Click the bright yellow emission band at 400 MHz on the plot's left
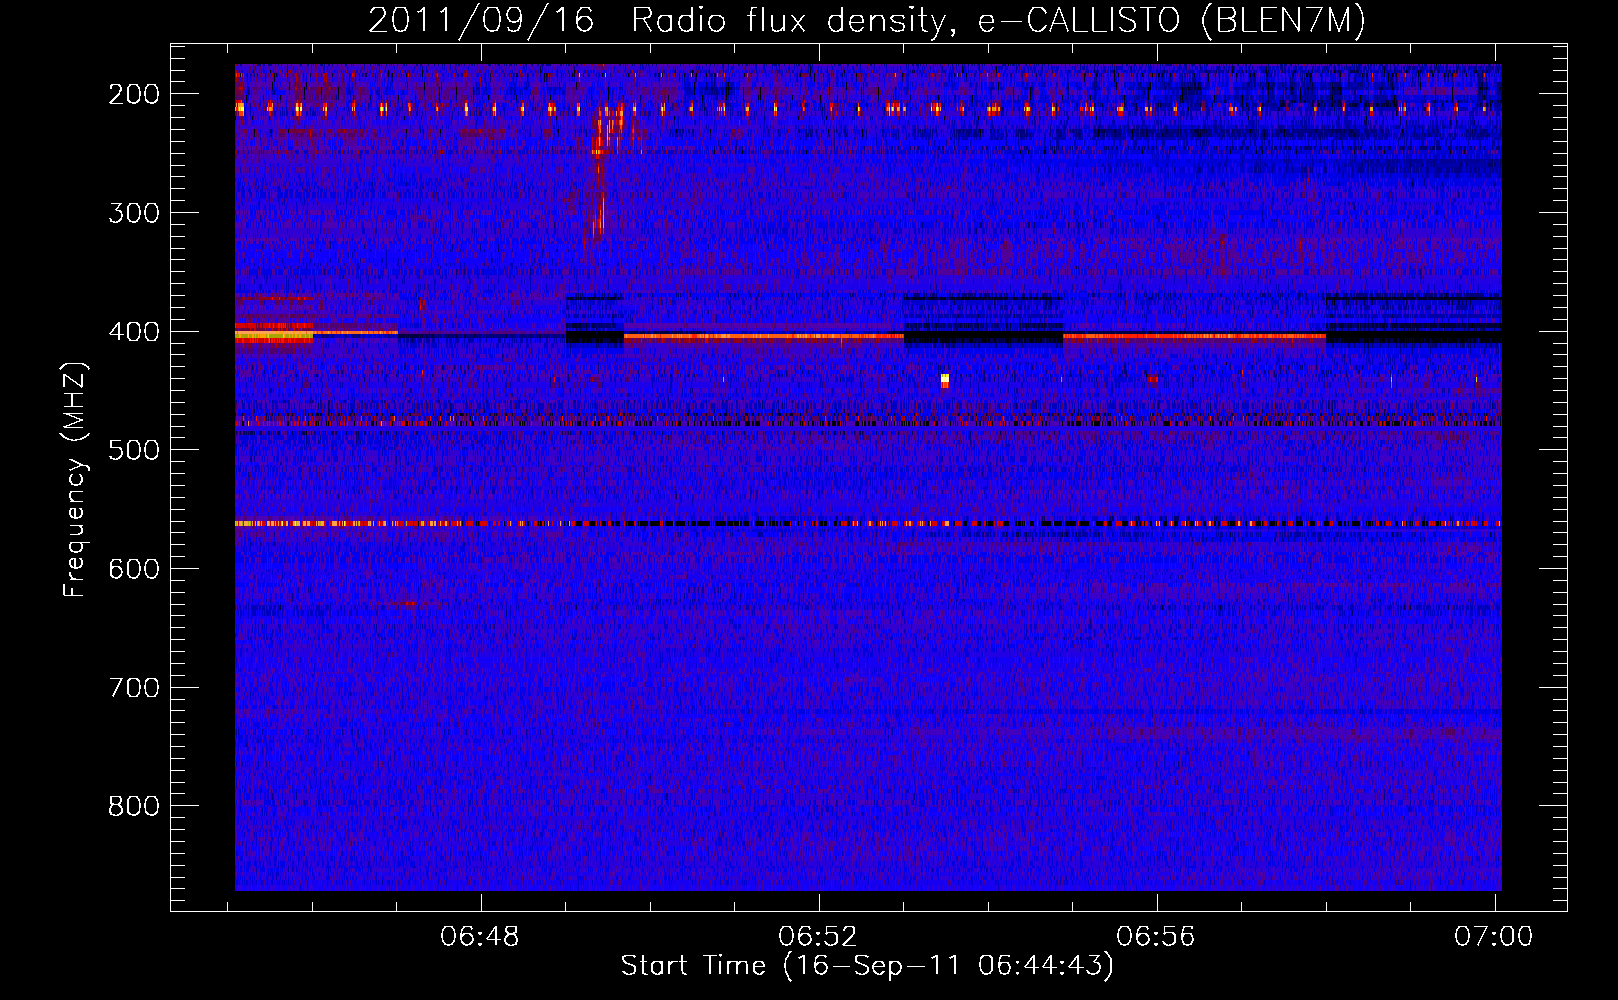The image size is (1618, 1000). coord(274,337)
